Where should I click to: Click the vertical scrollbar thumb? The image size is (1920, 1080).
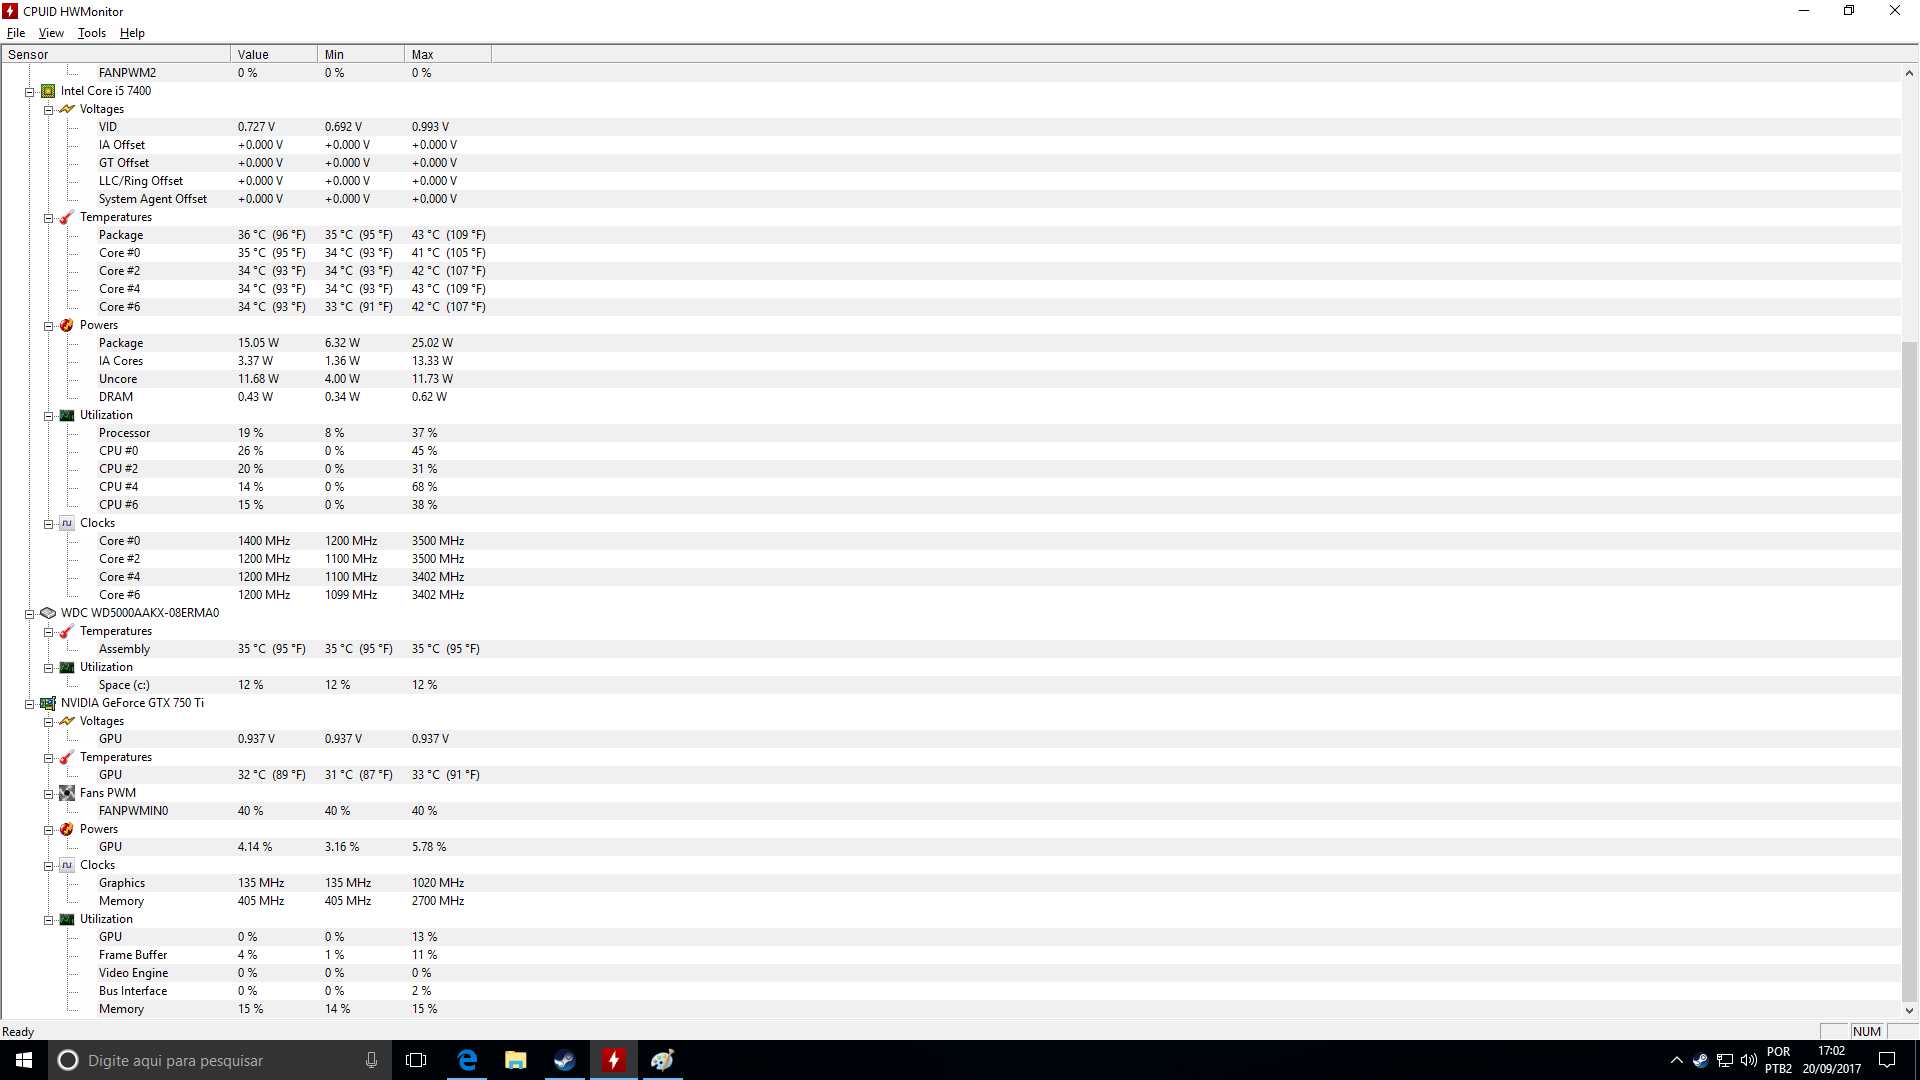coord(1909,670)
